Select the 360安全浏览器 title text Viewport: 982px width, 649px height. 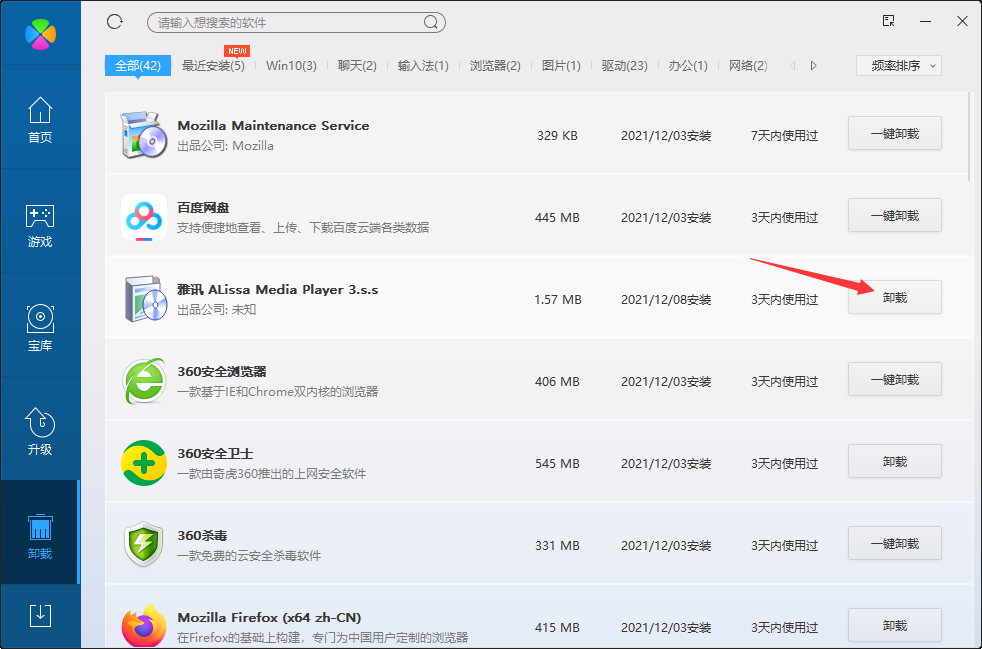coord(222,371)
